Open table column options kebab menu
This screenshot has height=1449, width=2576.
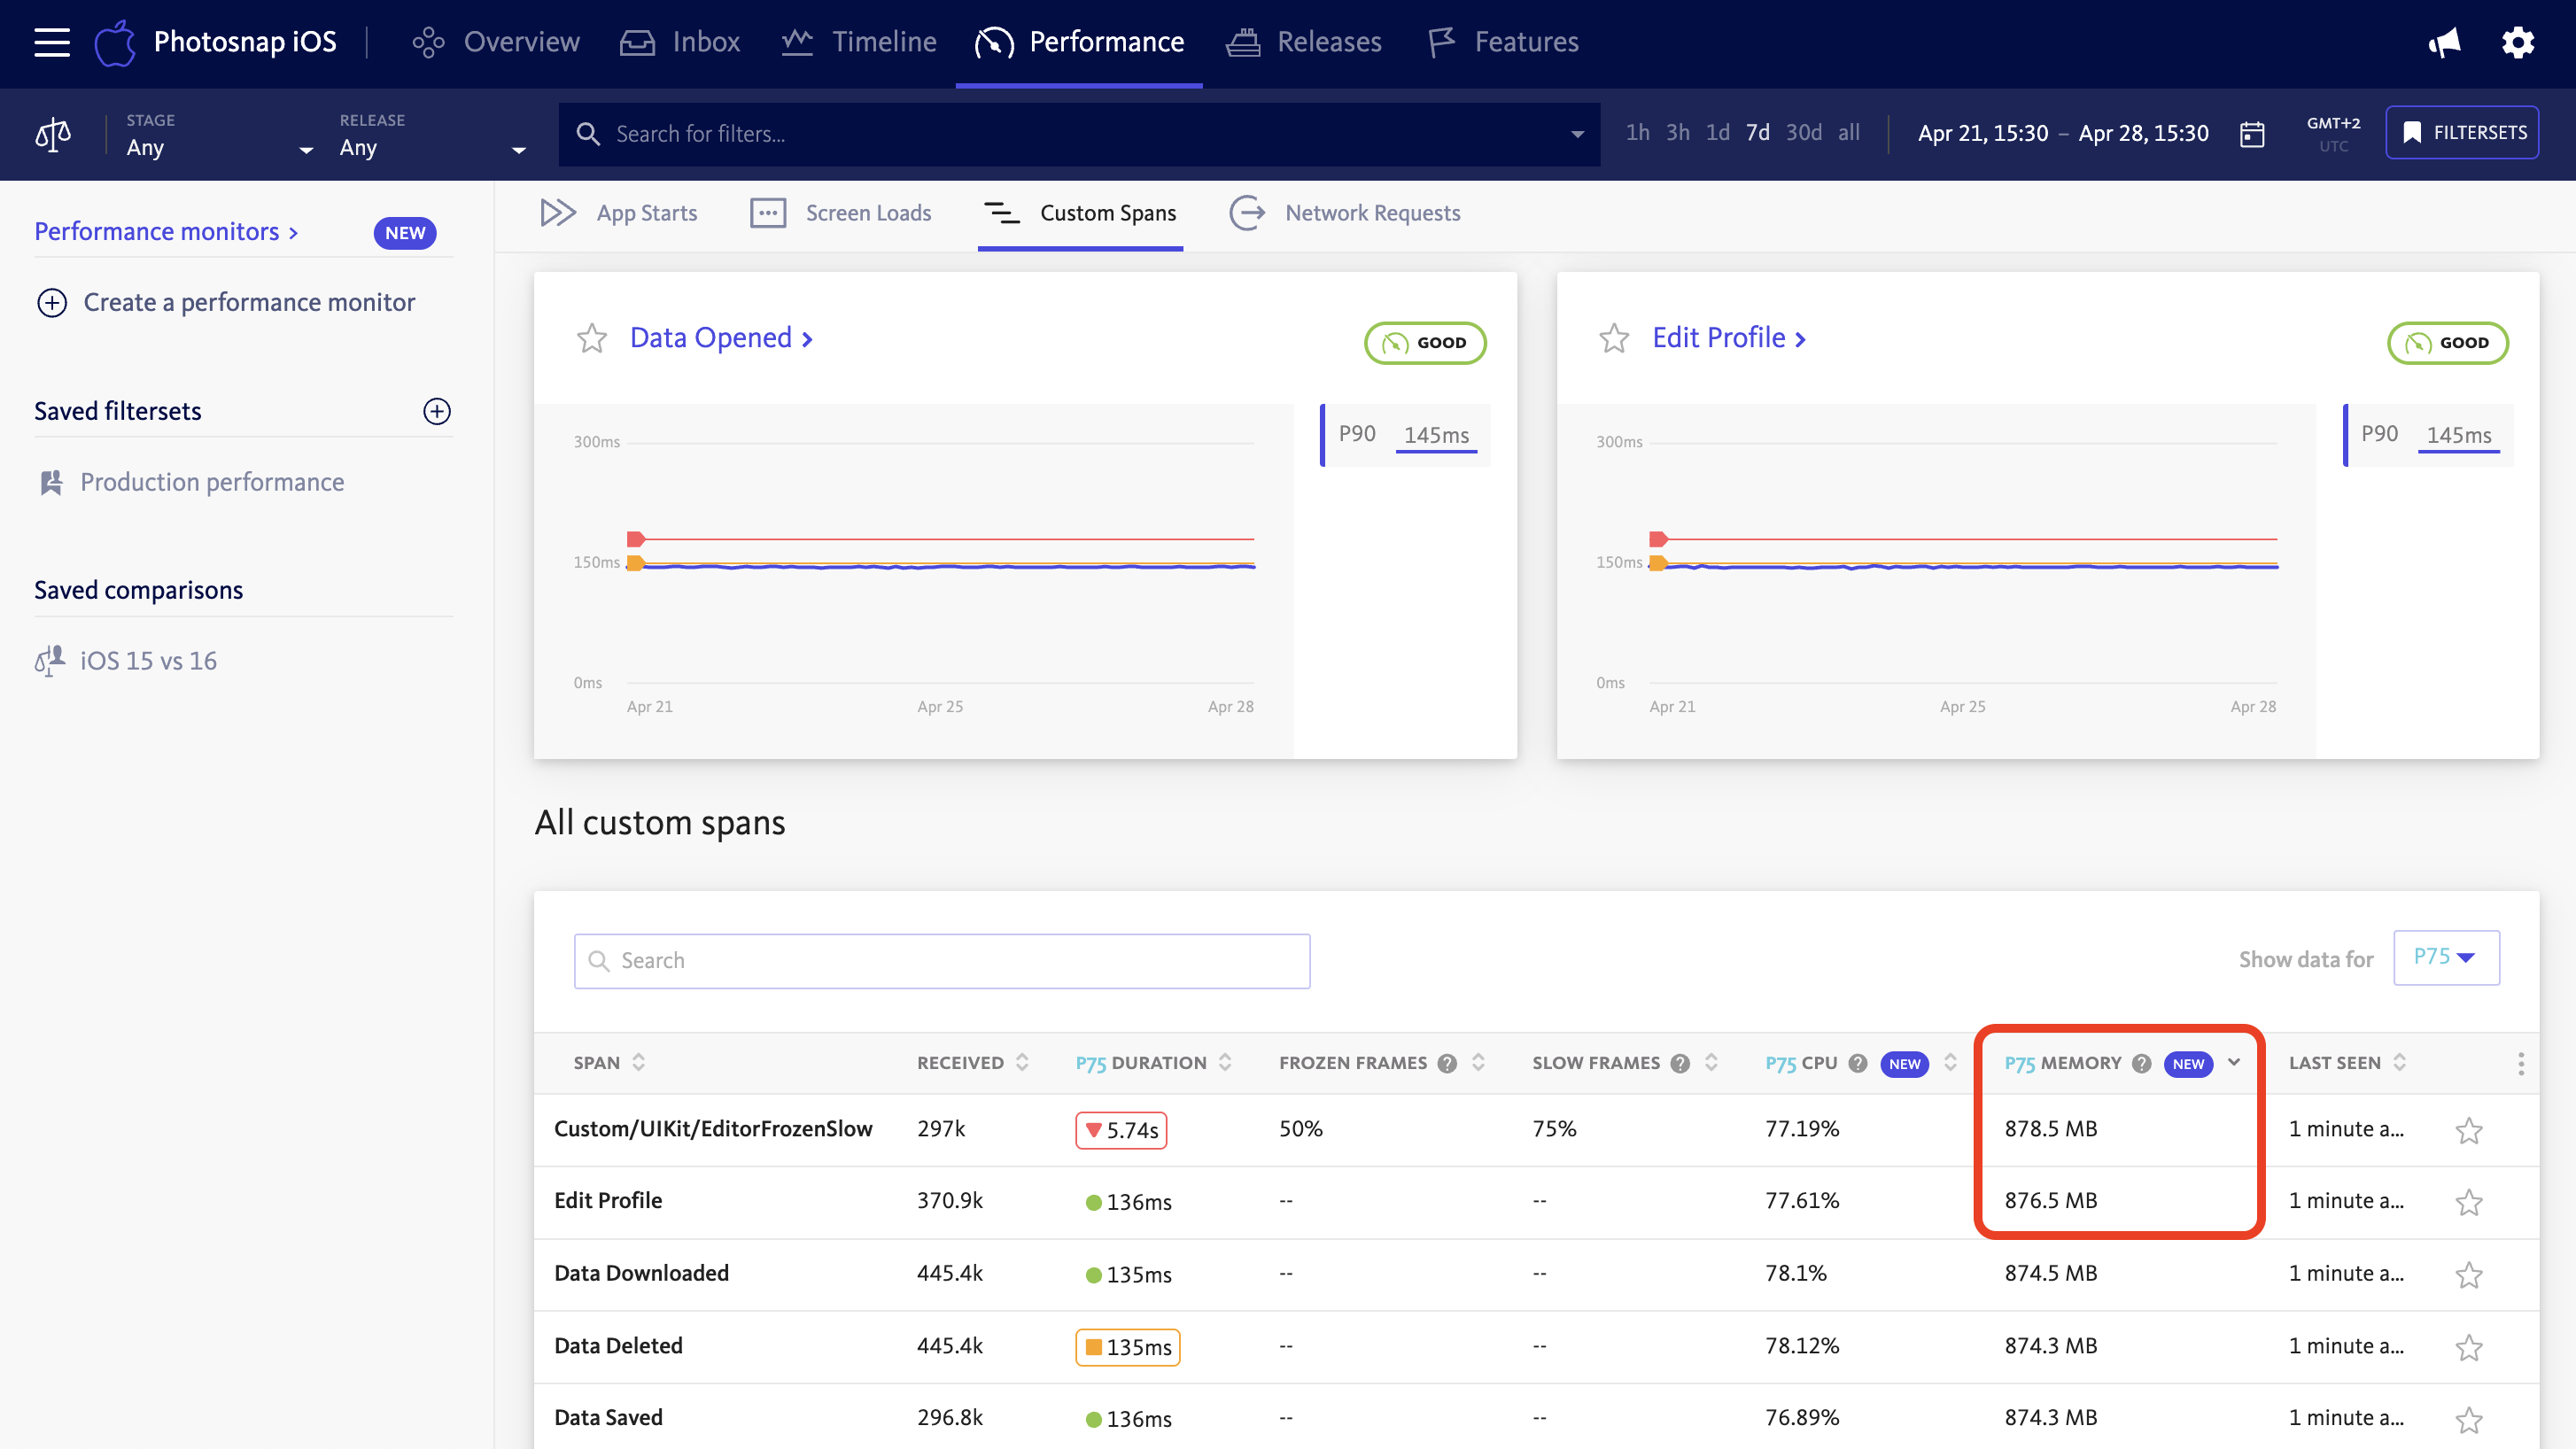(x=2521, y=1063)
